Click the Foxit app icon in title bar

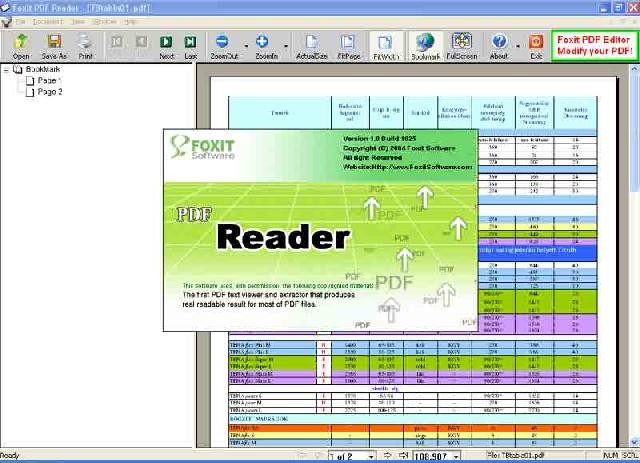click(5, 7)
